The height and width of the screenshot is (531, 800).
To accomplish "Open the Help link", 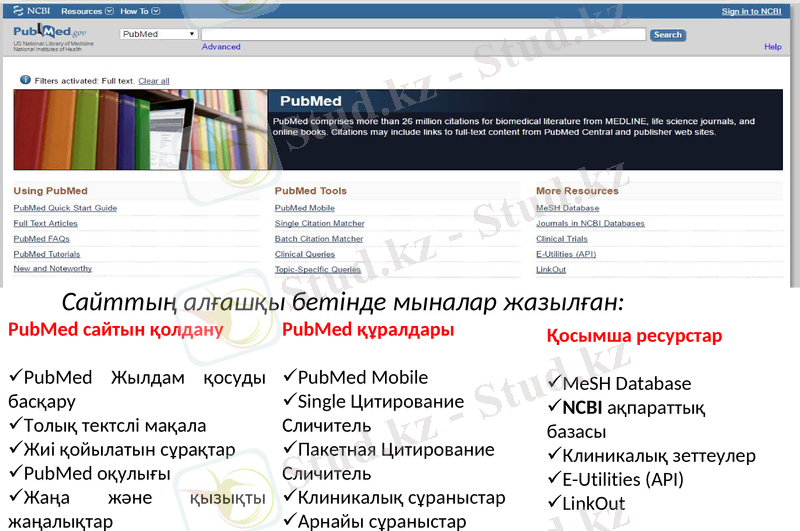I will click(x=772, y=47).
